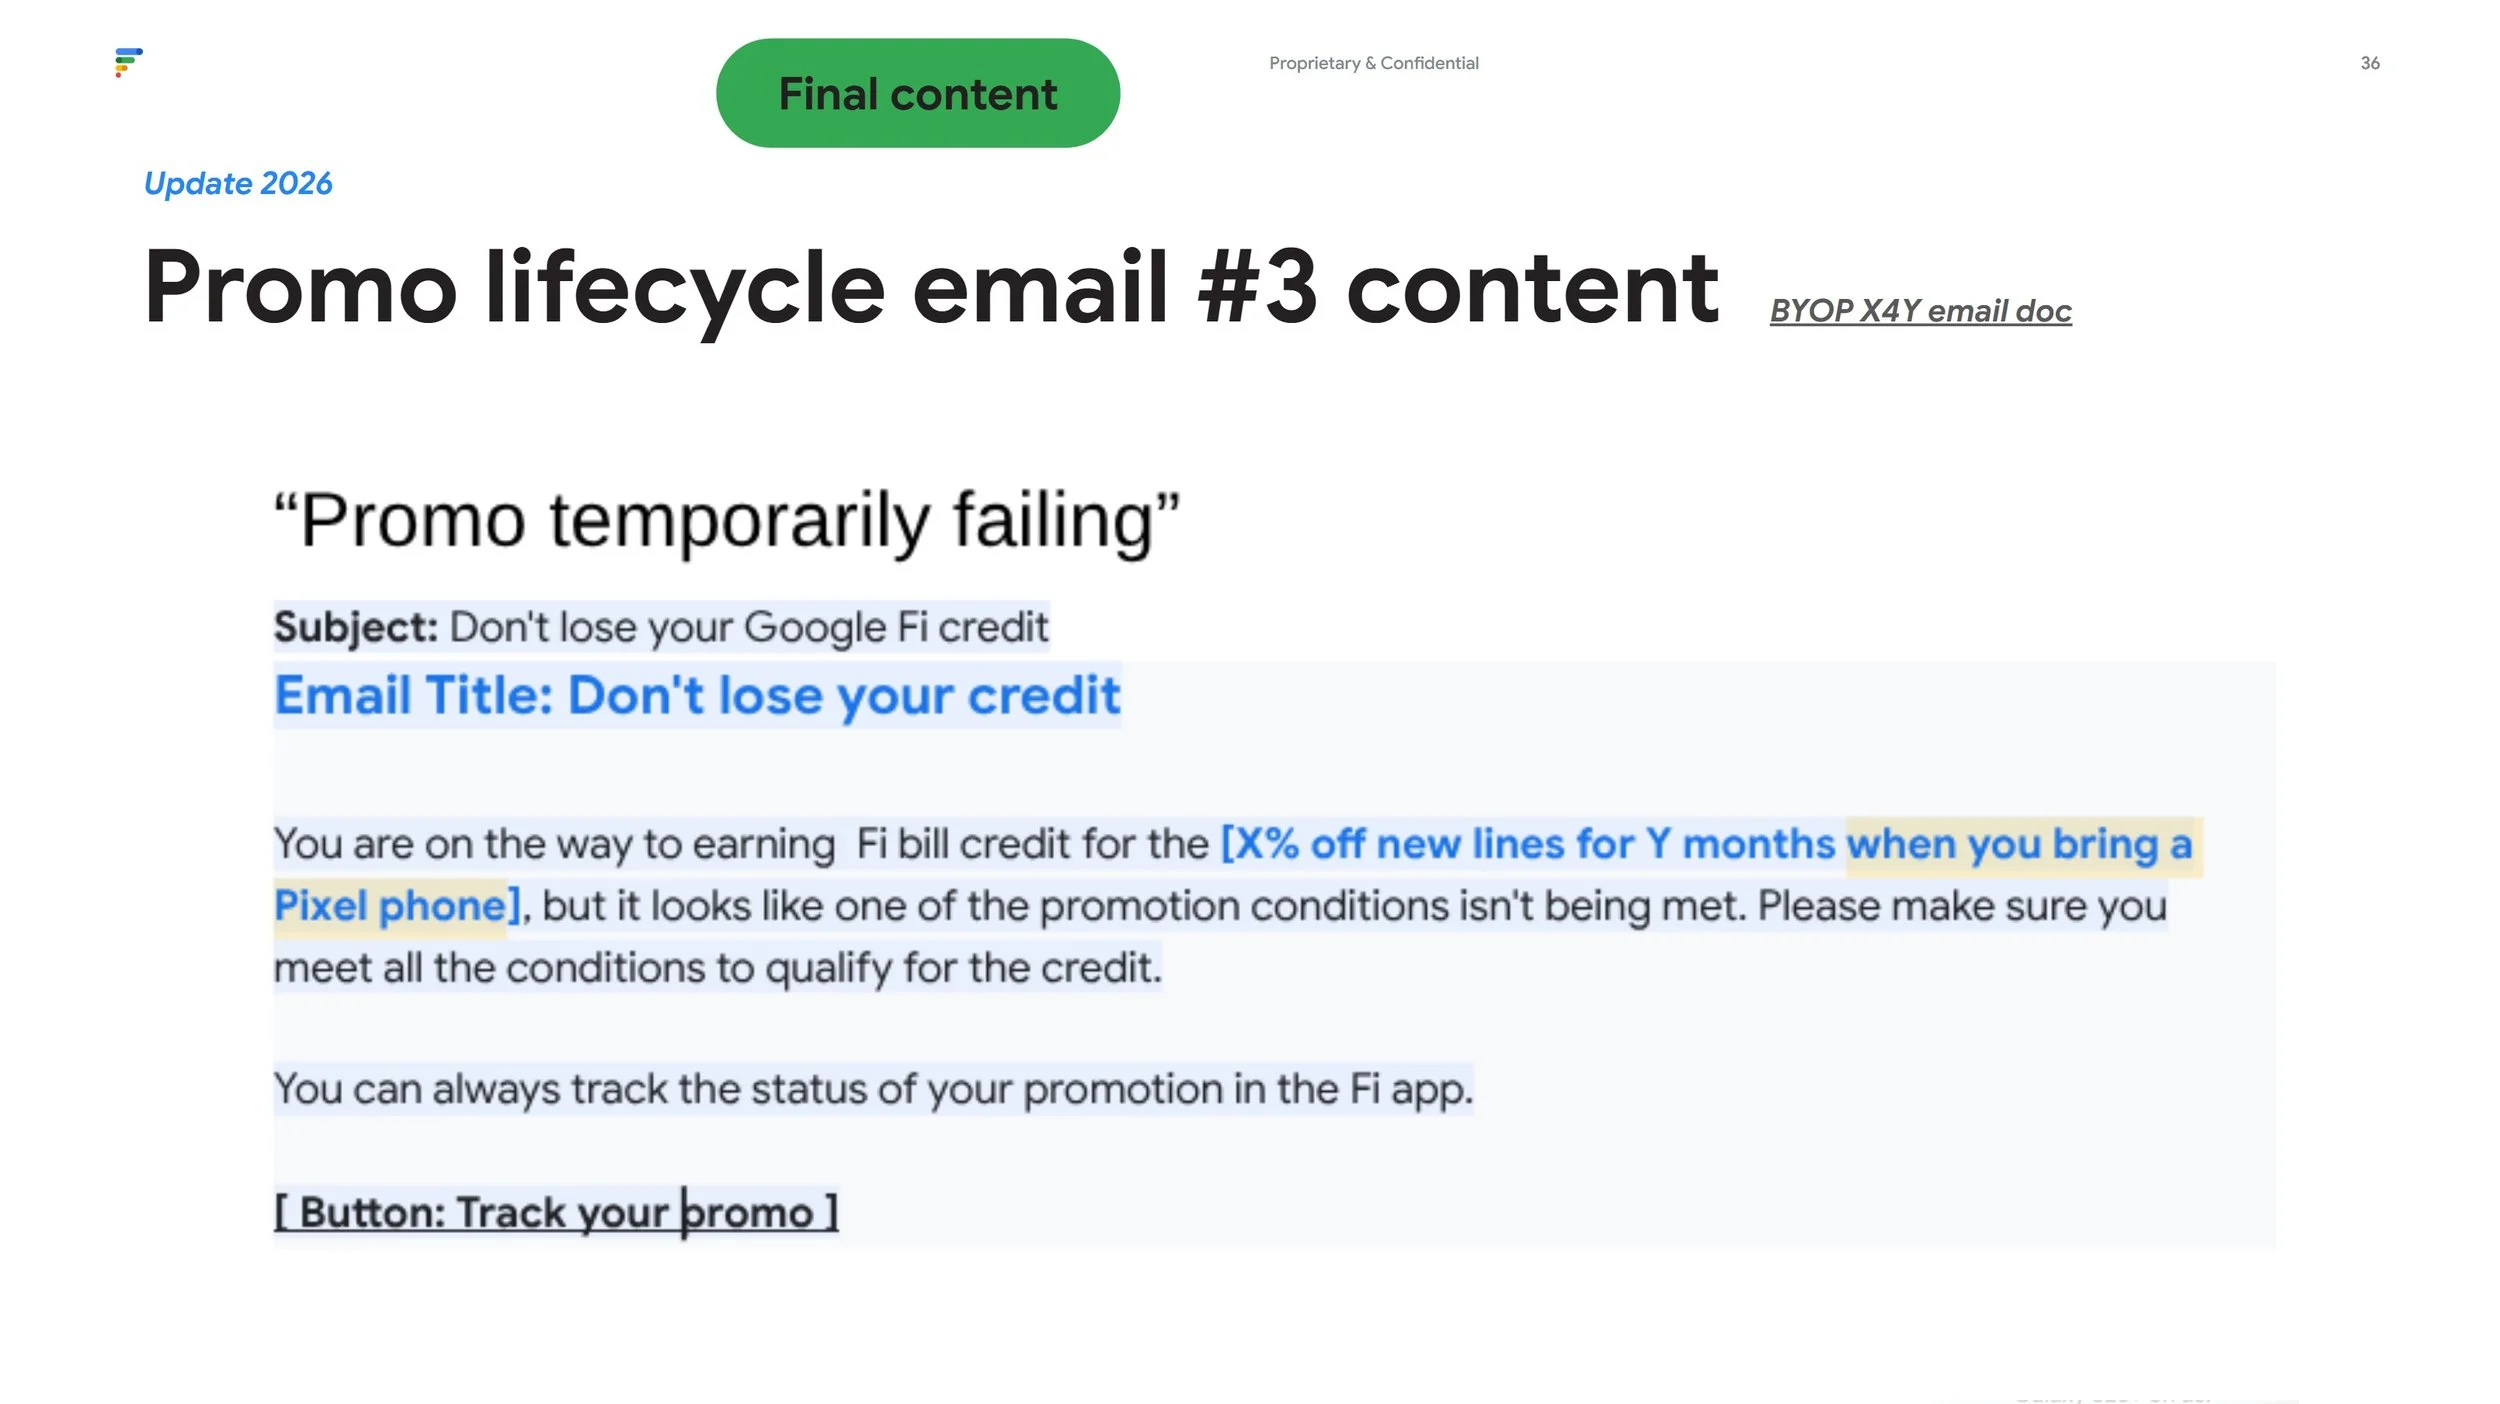This screenshot has height=1404, width=2500.
Task: Click the Proprietary & Confidential header text
Action: tap(1373, 63)
